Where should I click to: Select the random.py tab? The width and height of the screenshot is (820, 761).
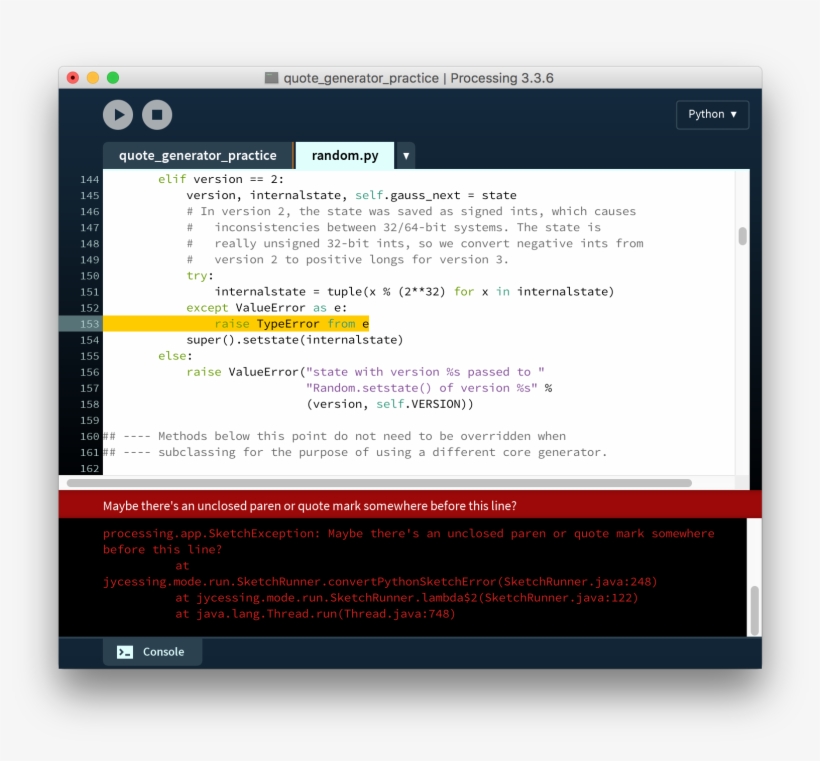344,155
